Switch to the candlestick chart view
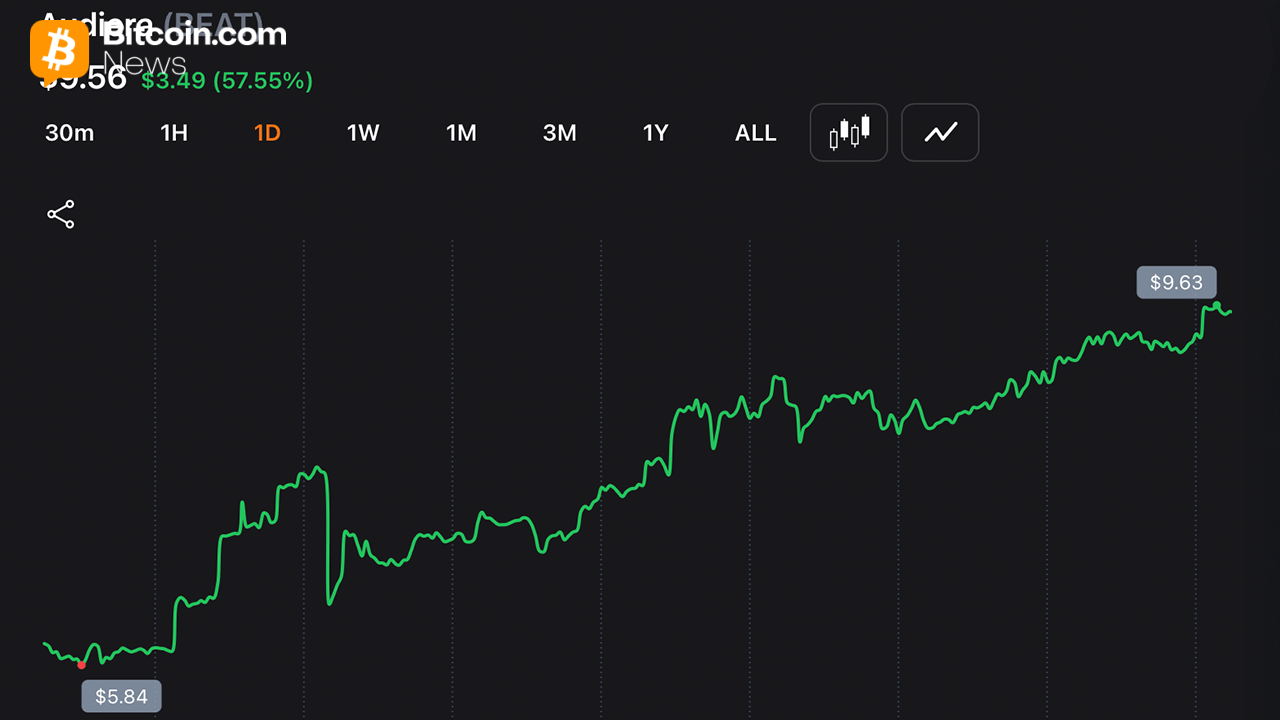This screenshot has height=720, width=1280. click(x=849, y=132)
